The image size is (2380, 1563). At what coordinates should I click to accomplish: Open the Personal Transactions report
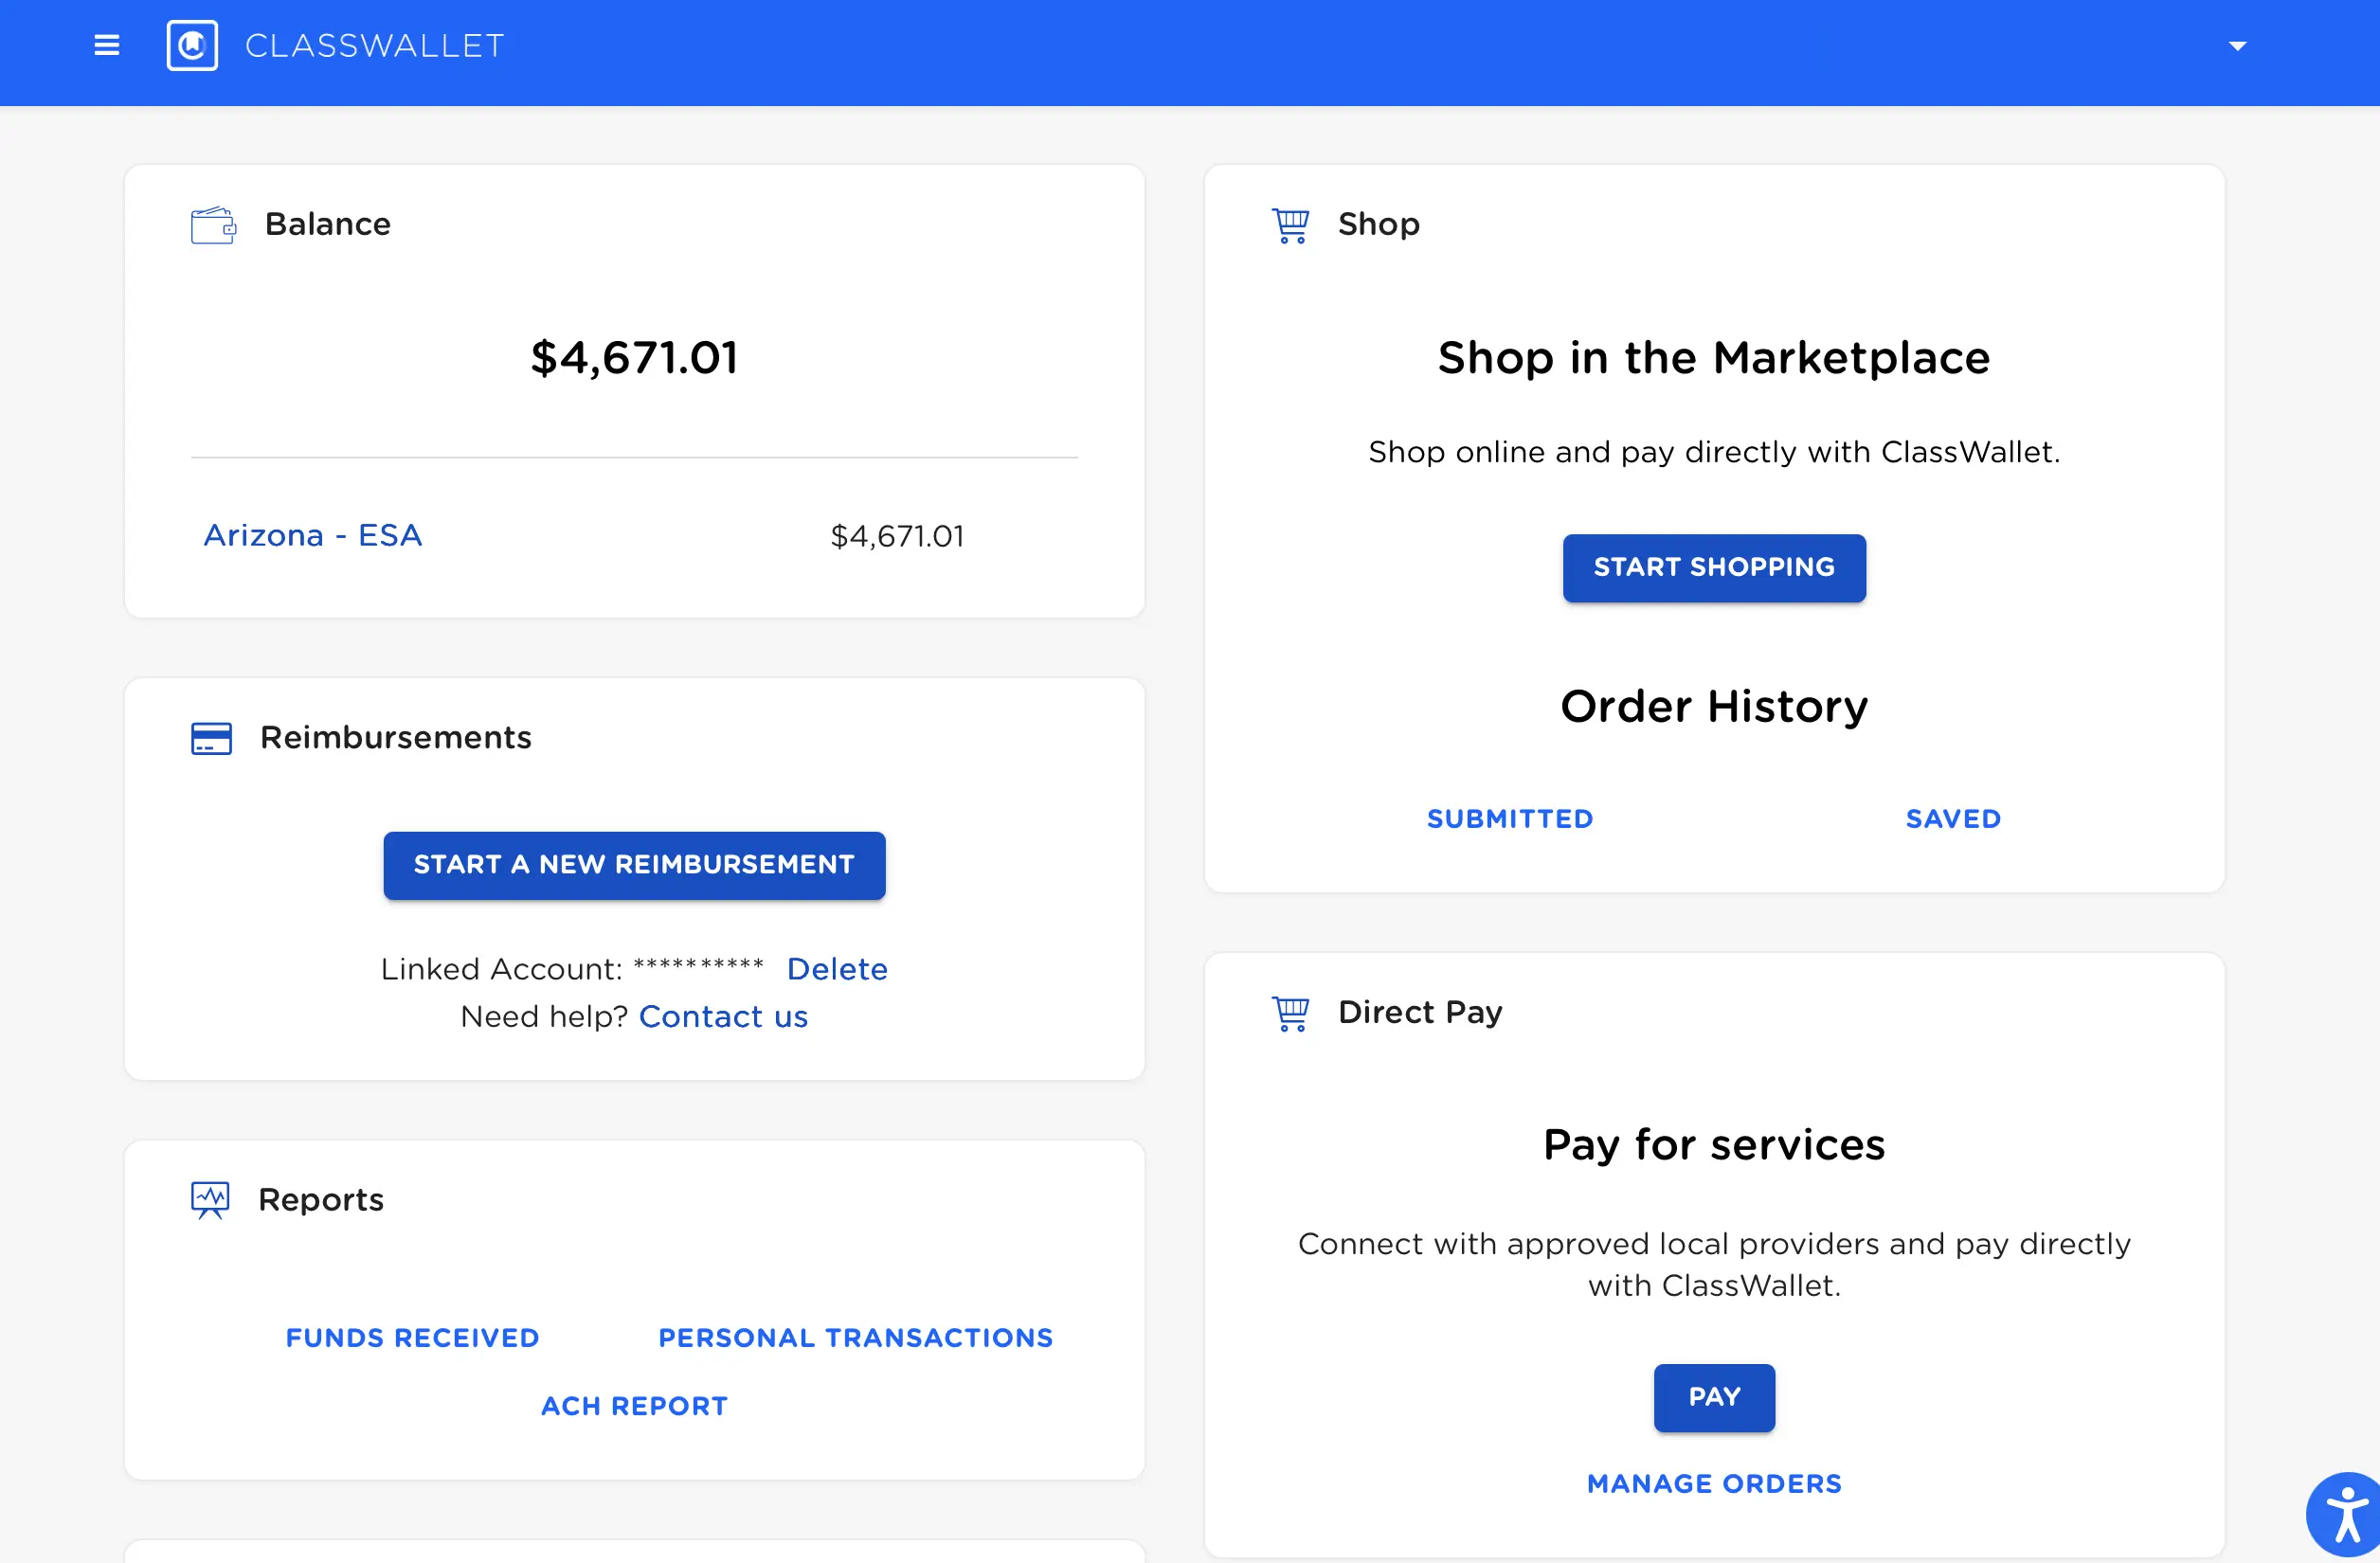click(856, 1338)
